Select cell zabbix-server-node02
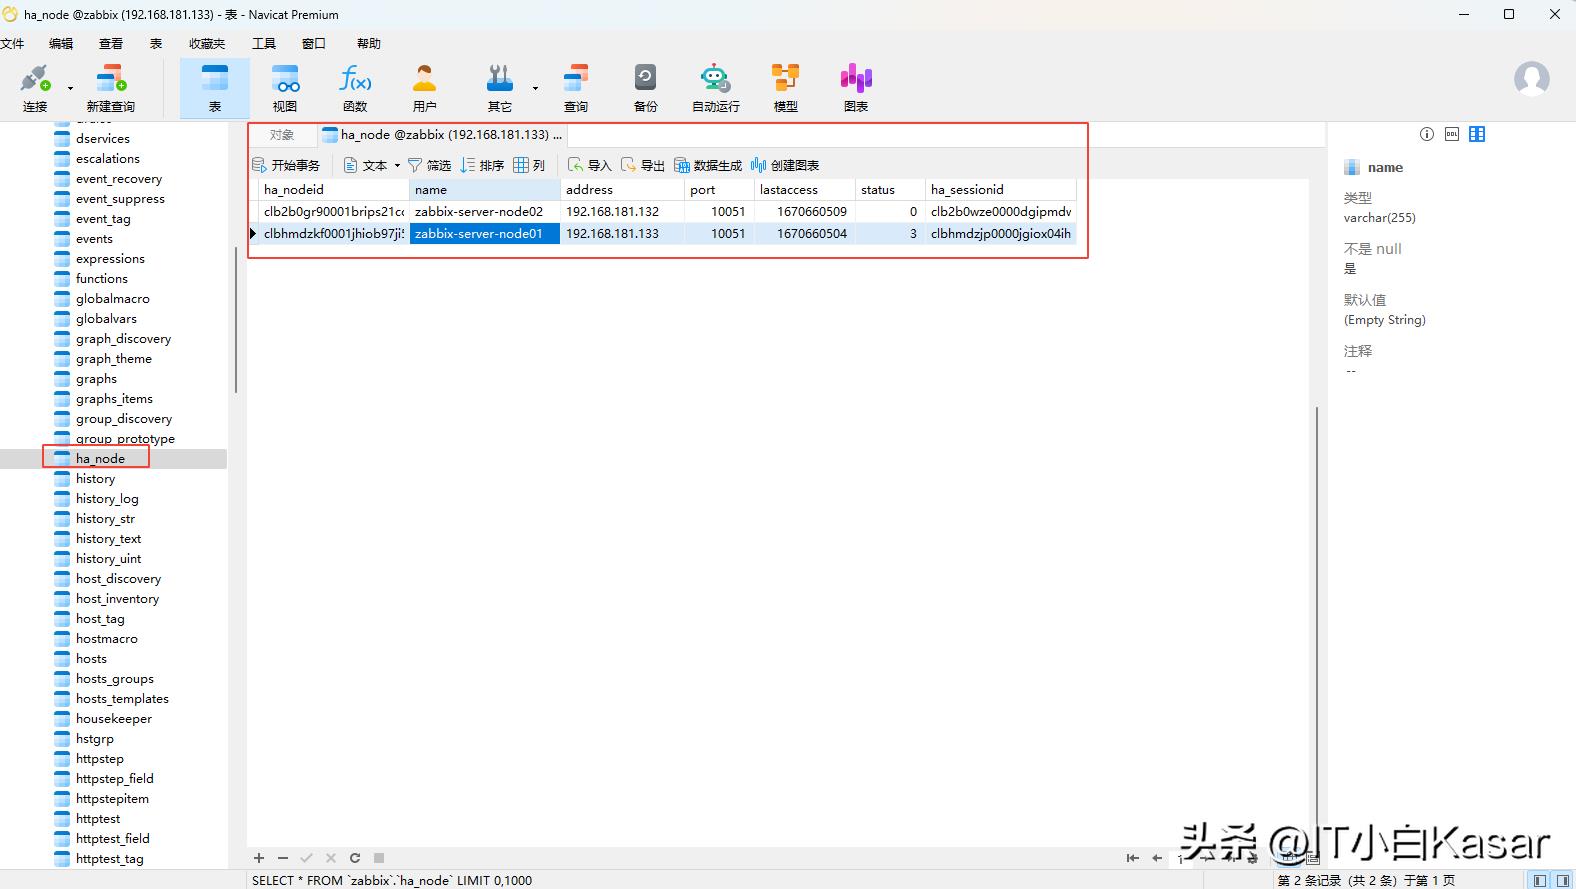This screenshot has width=1576, height=889. (x=484, y=212)
